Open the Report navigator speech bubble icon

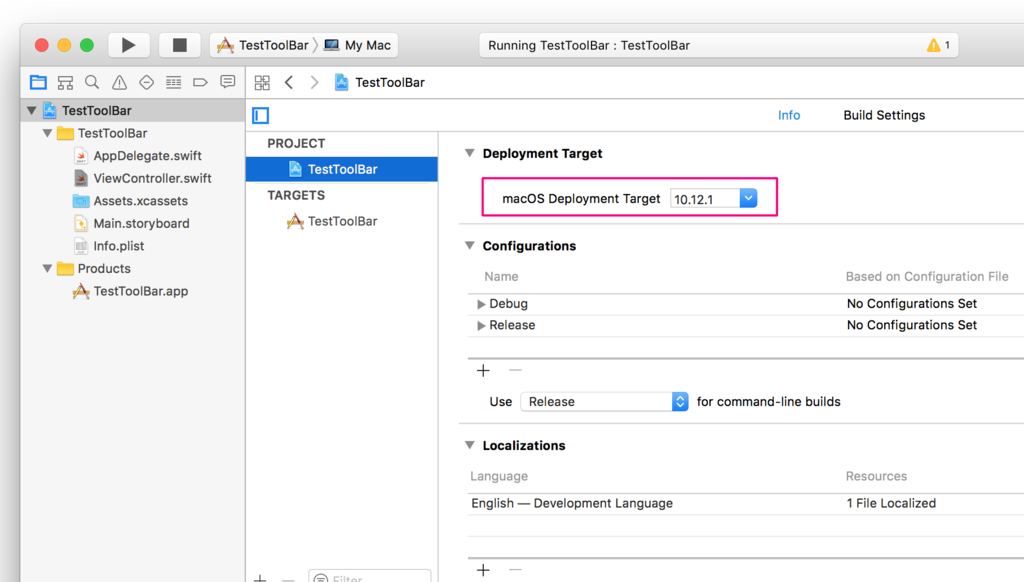pyautogui.click(x=227, y=82)
